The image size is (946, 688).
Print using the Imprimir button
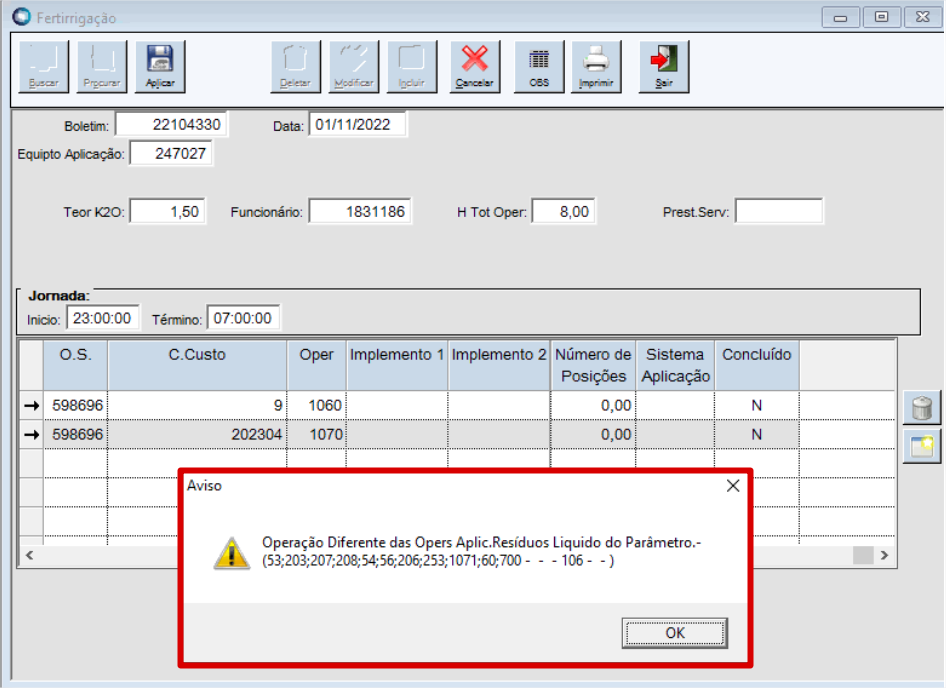(596, 66)
